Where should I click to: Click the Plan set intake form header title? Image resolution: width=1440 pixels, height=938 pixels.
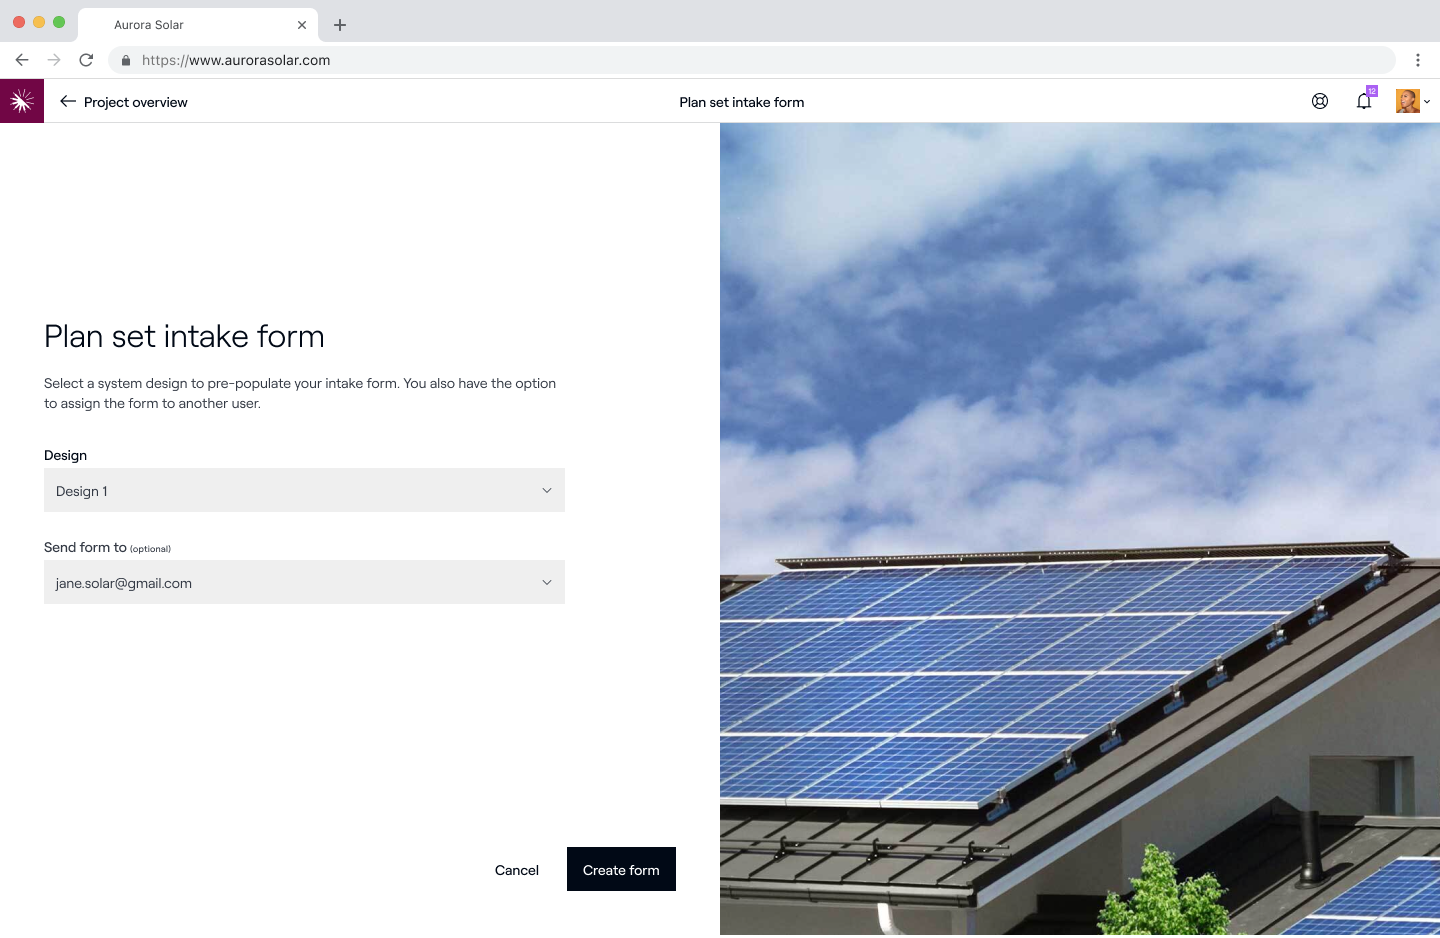click(x=742, y=102)
